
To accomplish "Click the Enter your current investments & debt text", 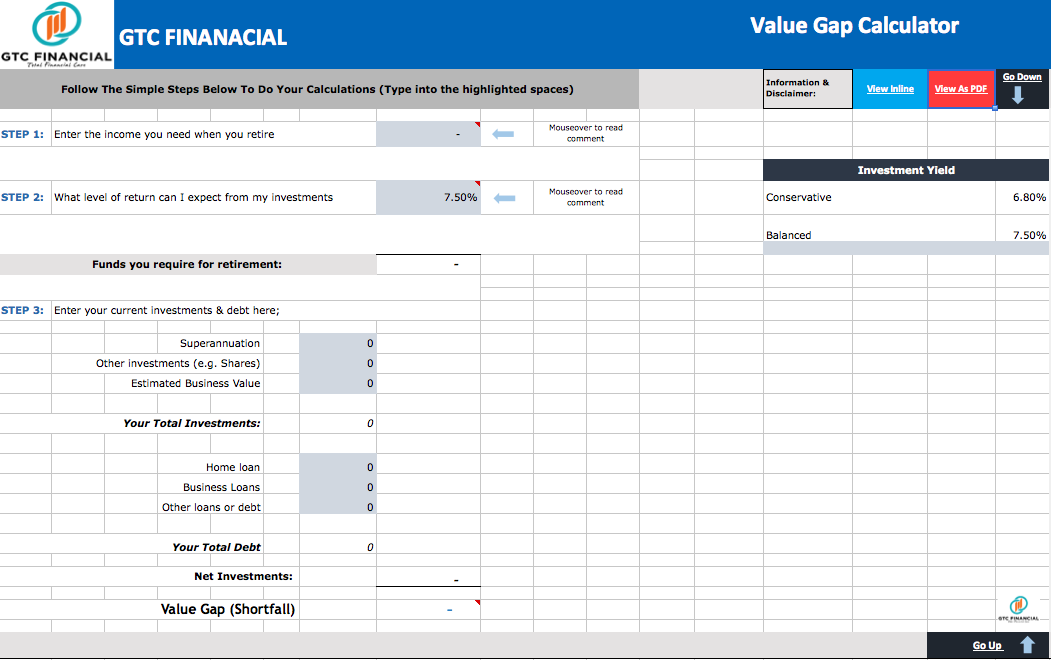I will point(166,310).
